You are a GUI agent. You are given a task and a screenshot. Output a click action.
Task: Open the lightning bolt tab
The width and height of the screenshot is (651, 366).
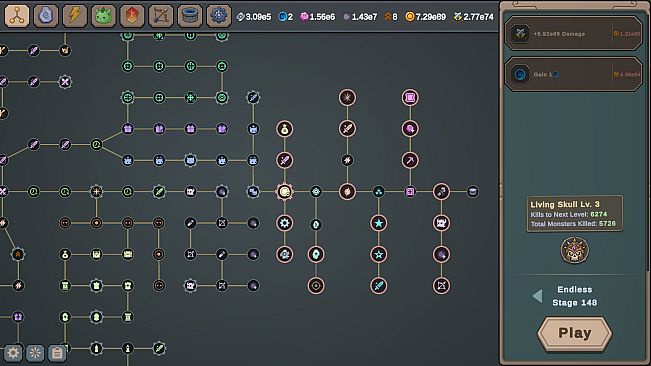(74, 16)
